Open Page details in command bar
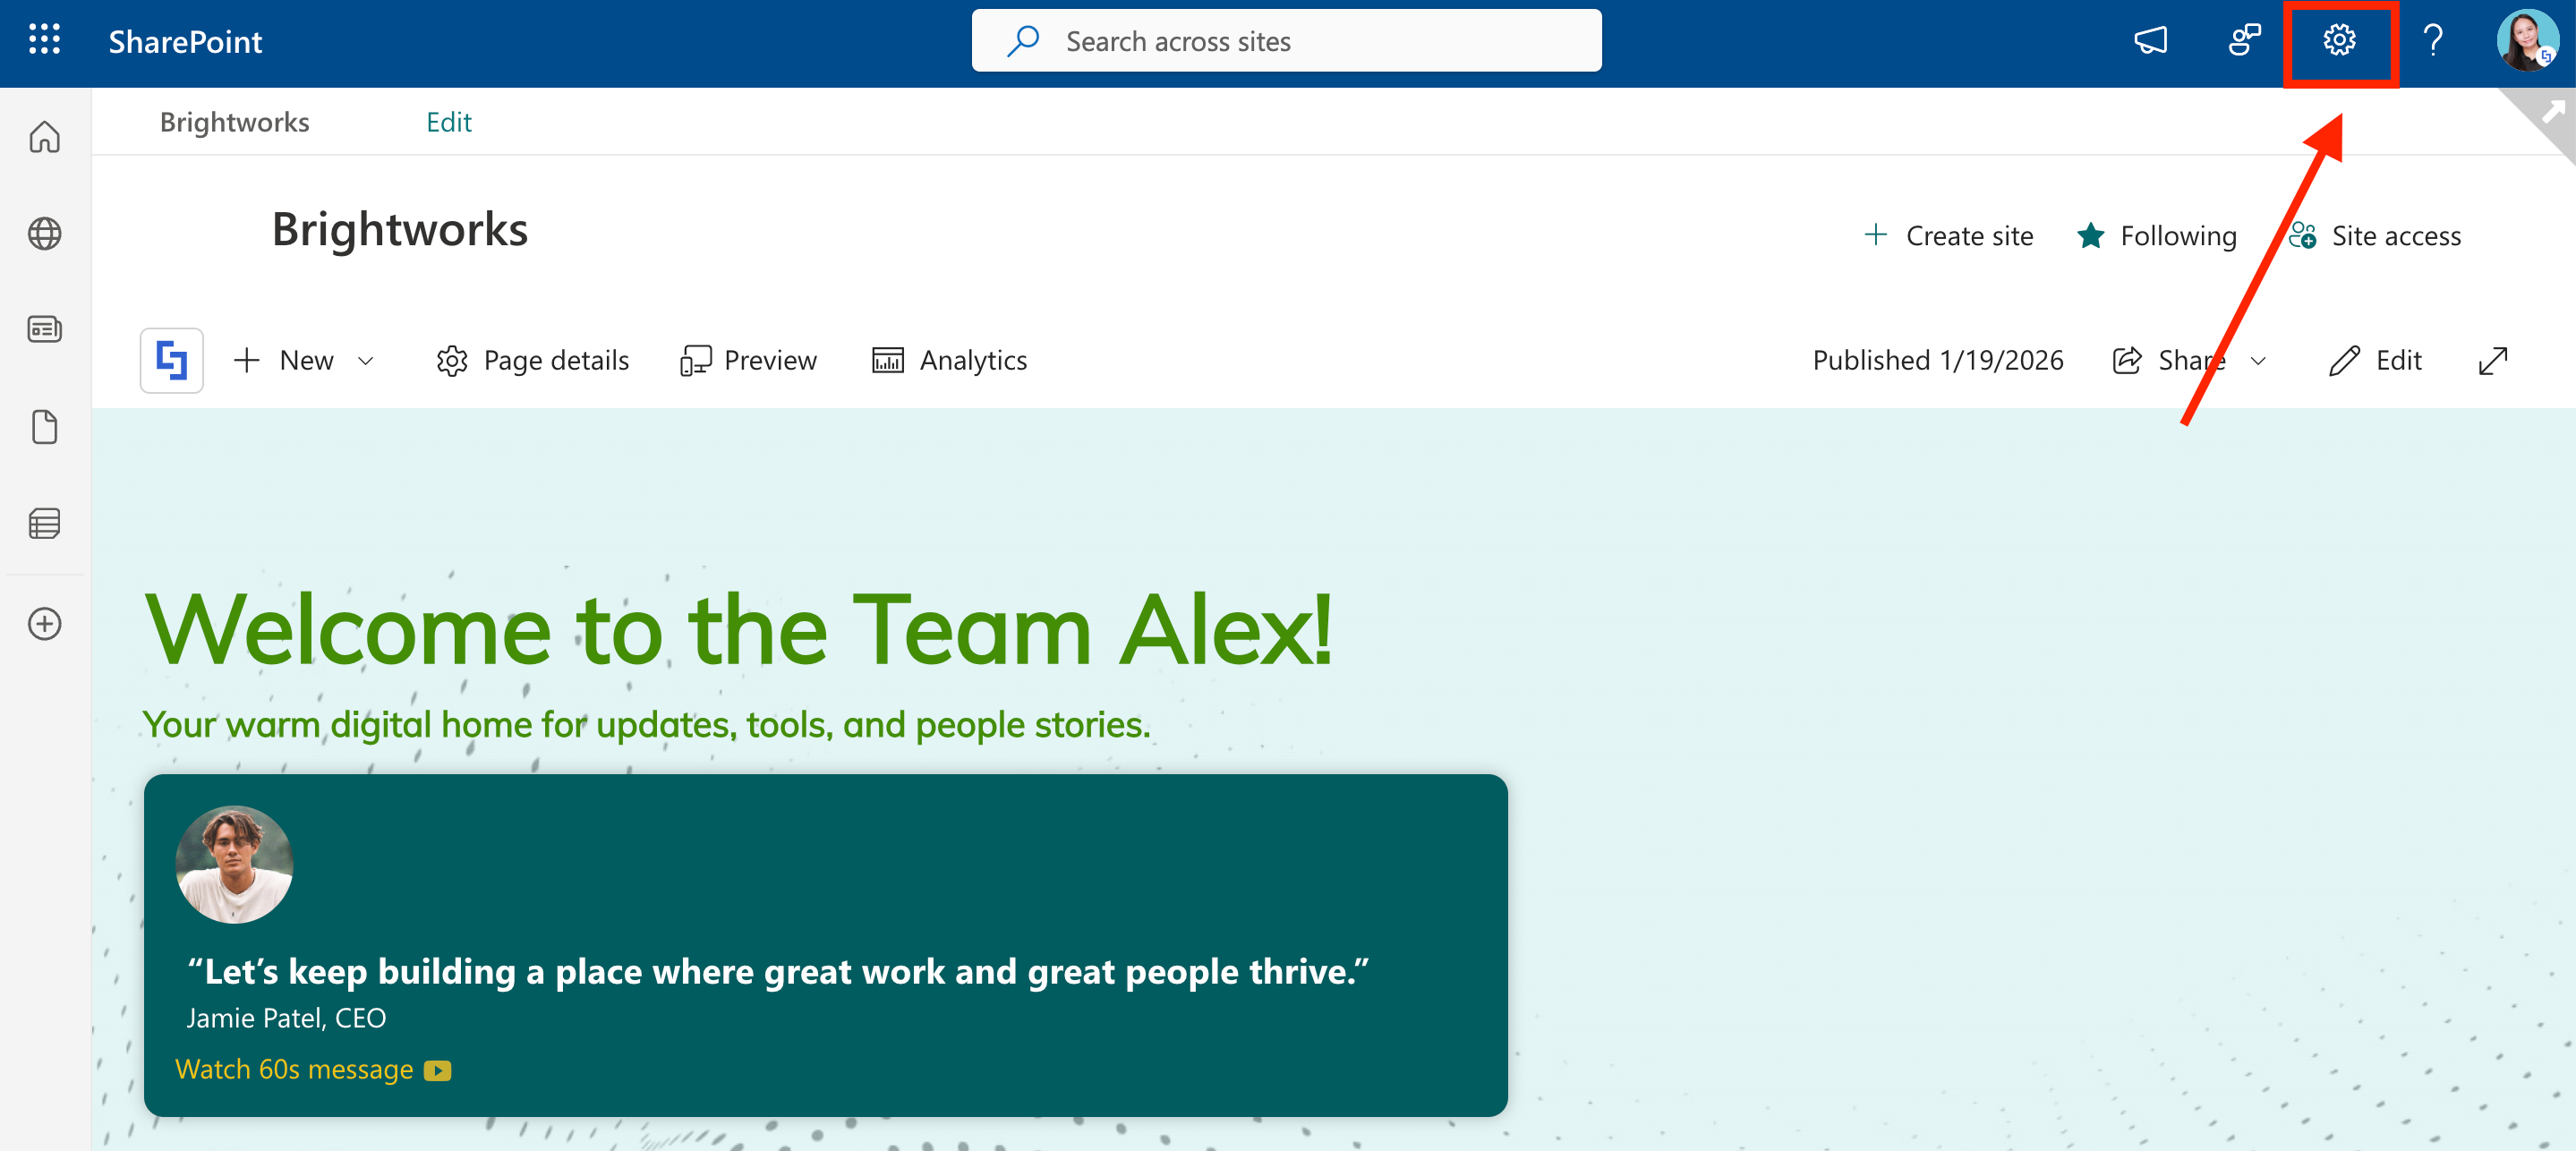 (532, 361)
